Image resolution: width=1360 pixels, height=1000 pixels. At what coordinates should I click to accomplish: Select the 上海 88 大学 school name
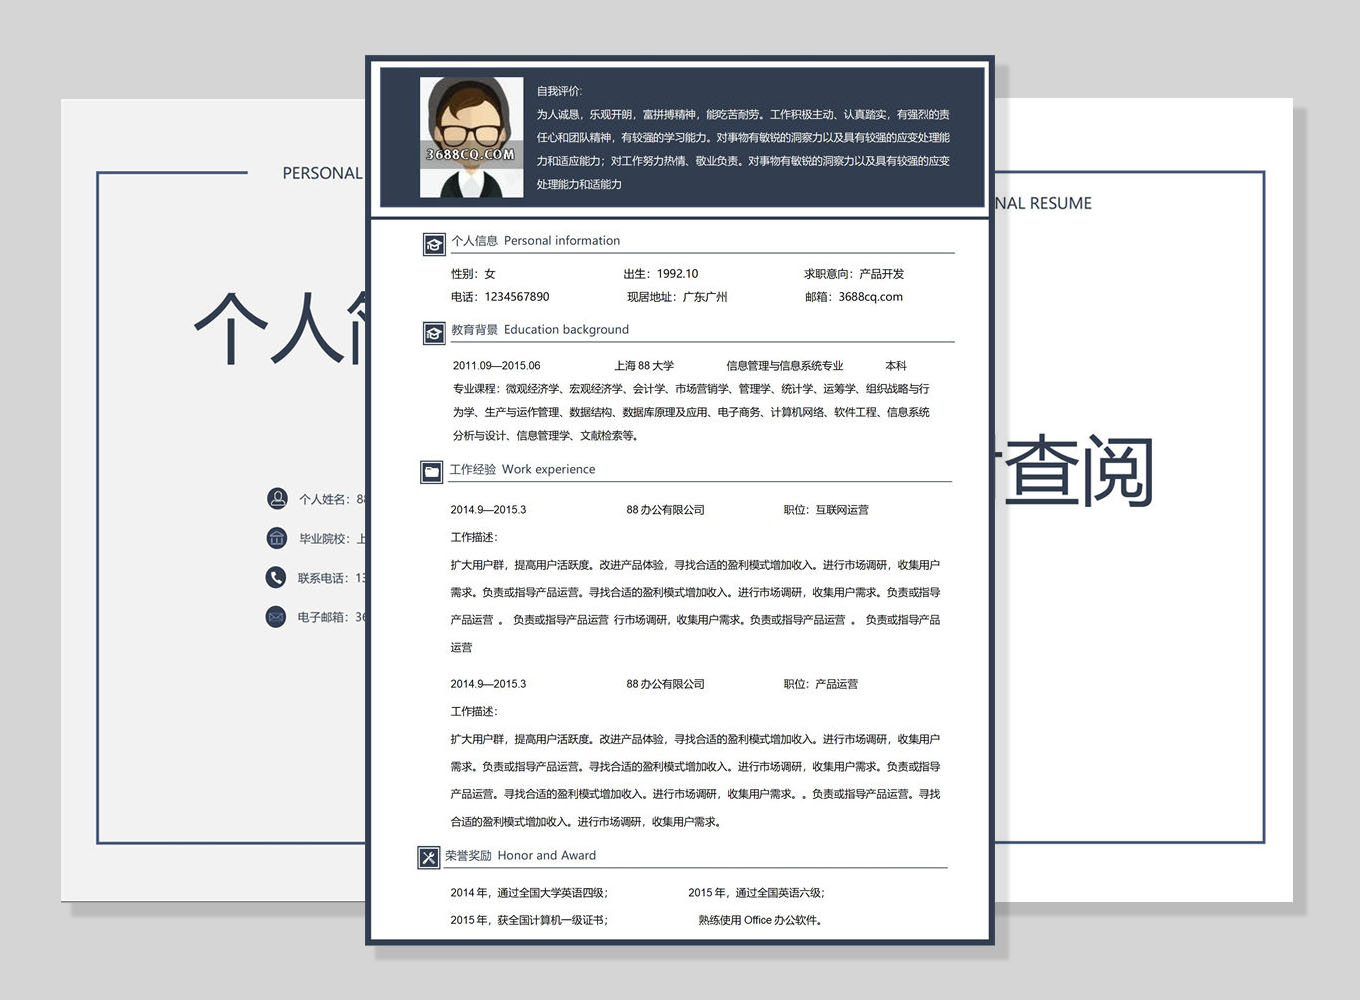(644, 366)
